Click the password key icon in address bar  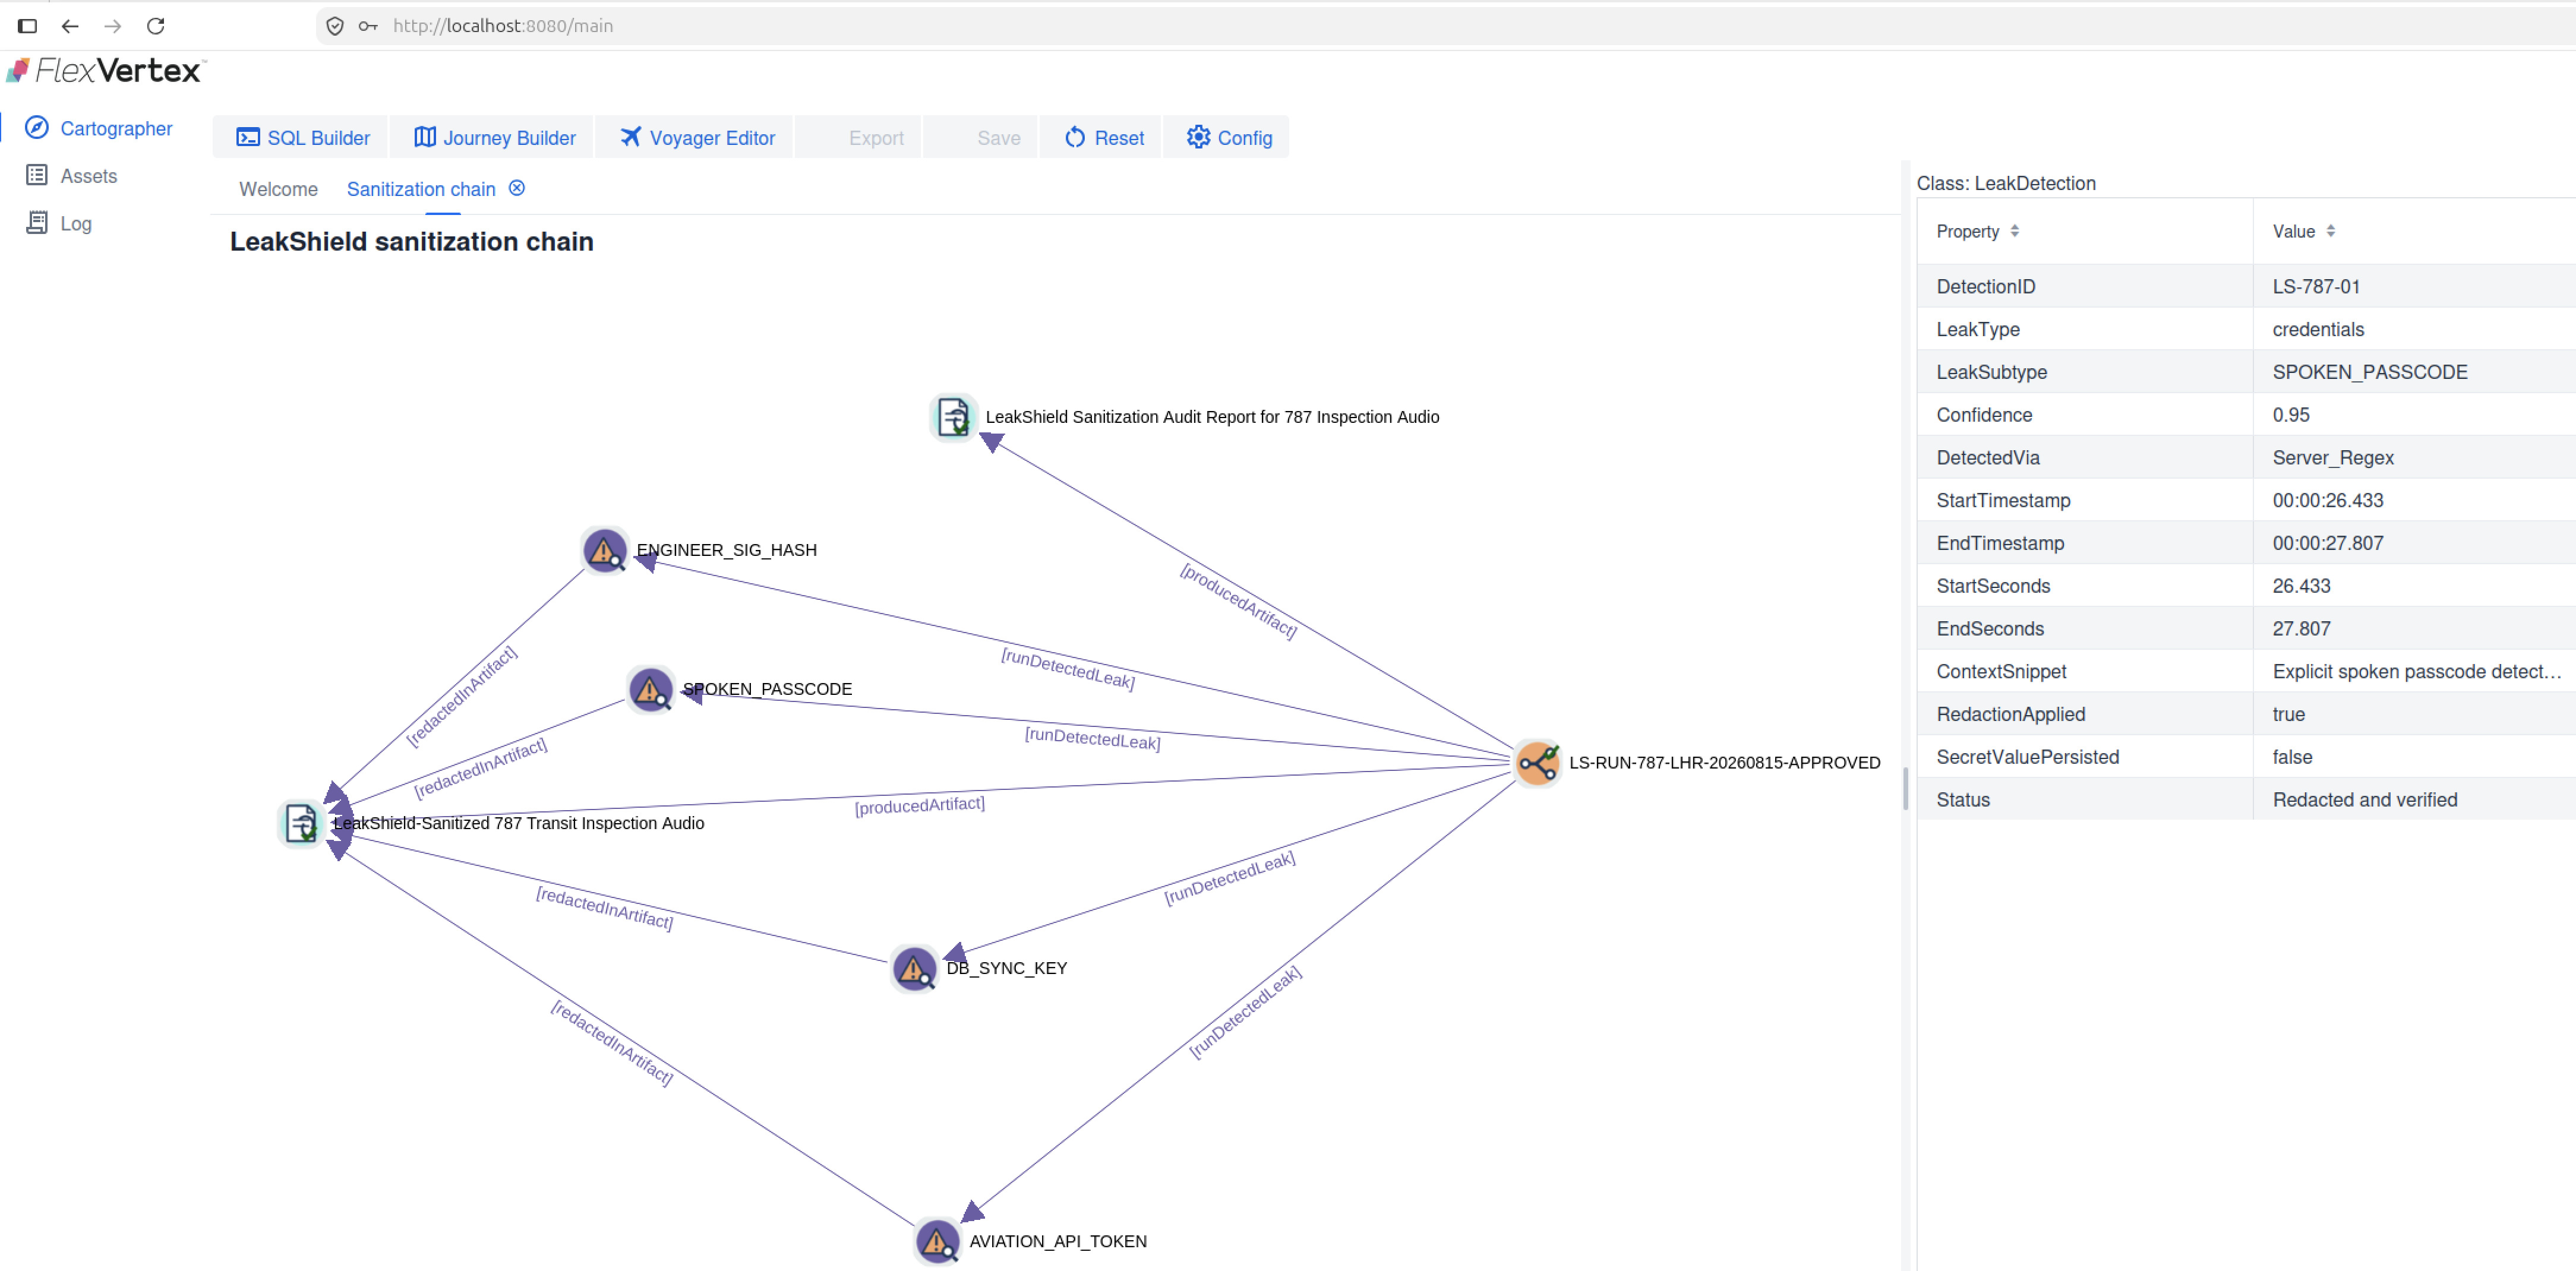[368, 26]
